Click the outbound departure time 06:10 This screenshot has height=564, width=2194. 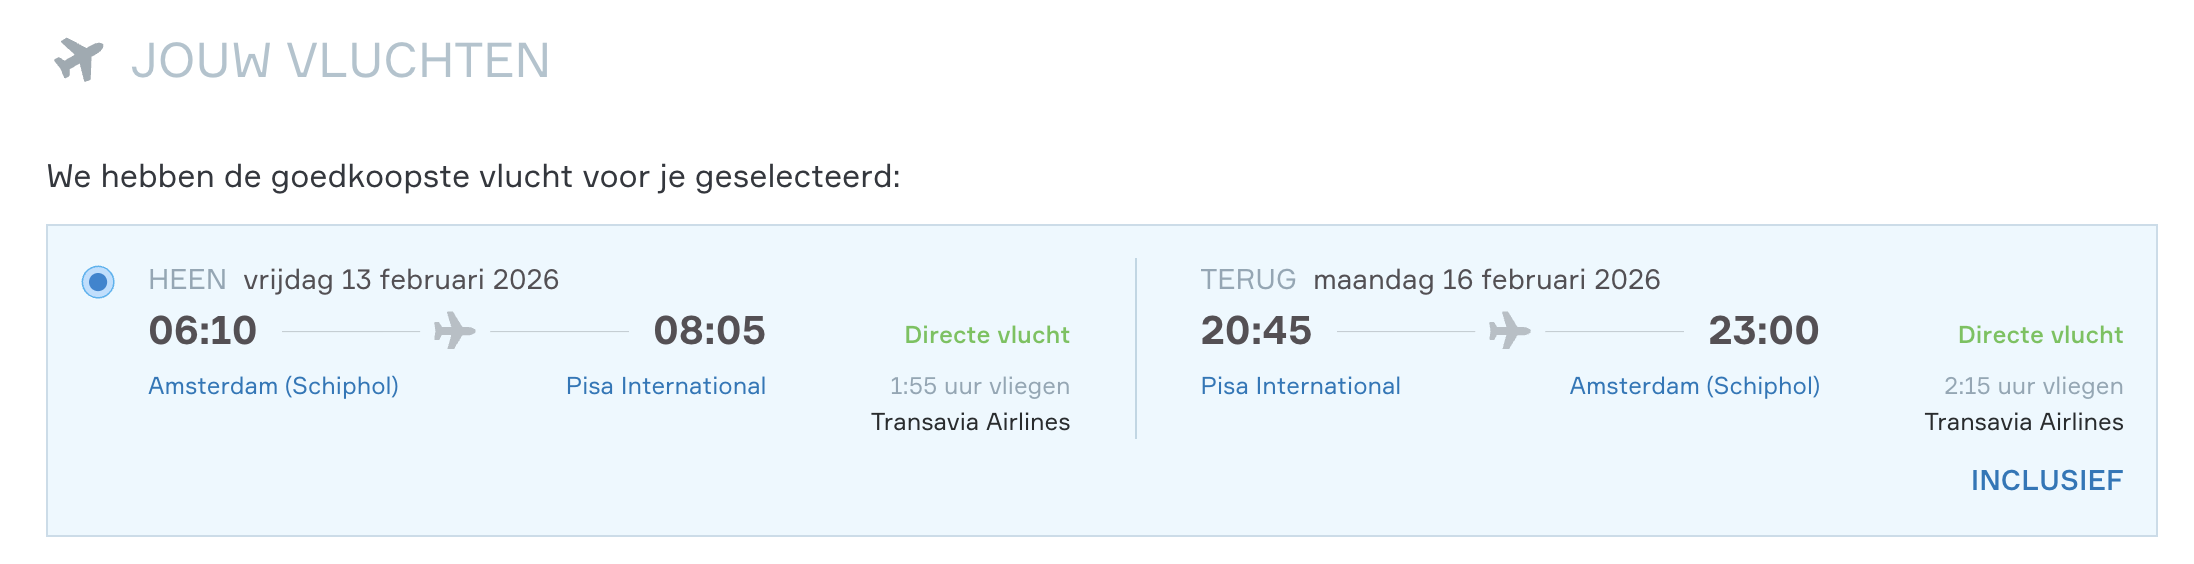tap(203, 331)
